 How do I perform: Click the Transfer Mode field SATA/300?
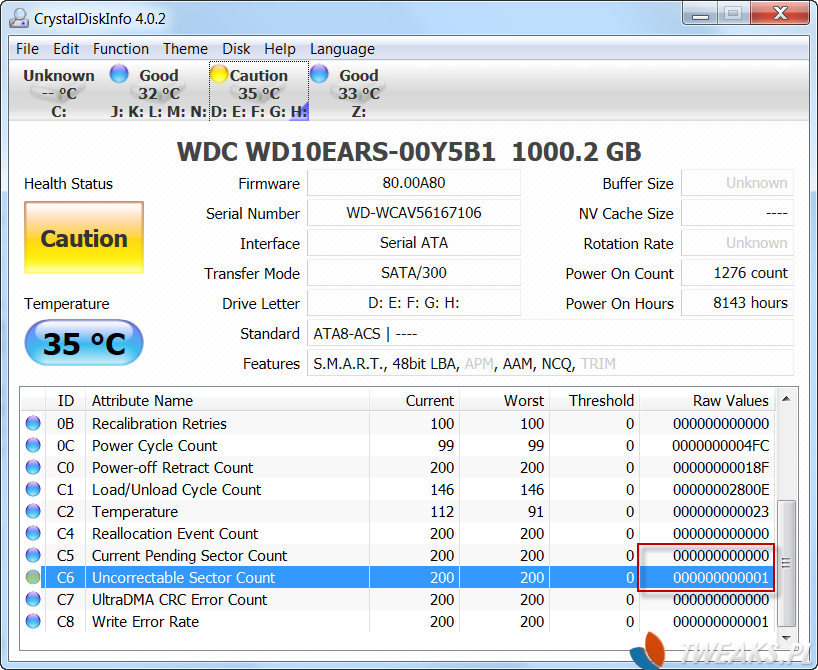tap(414, 273)
